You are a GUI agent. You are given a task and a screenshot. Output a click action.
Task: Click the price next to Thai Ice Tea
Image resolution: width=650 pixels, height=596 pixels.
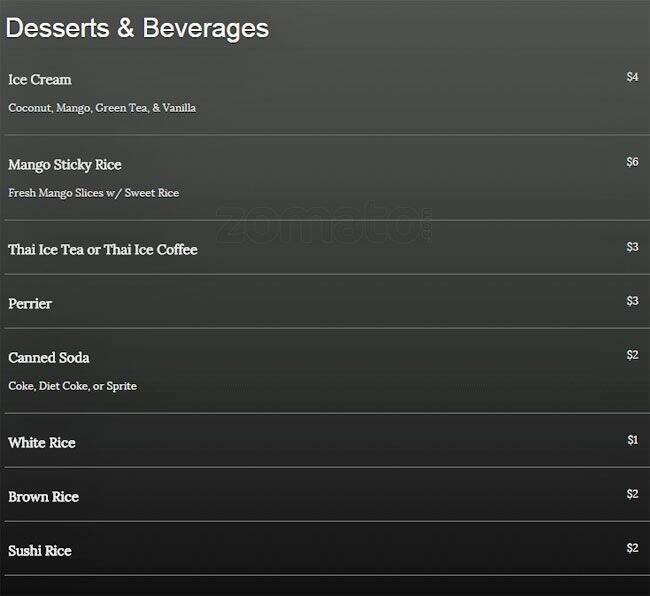(632, 247)
